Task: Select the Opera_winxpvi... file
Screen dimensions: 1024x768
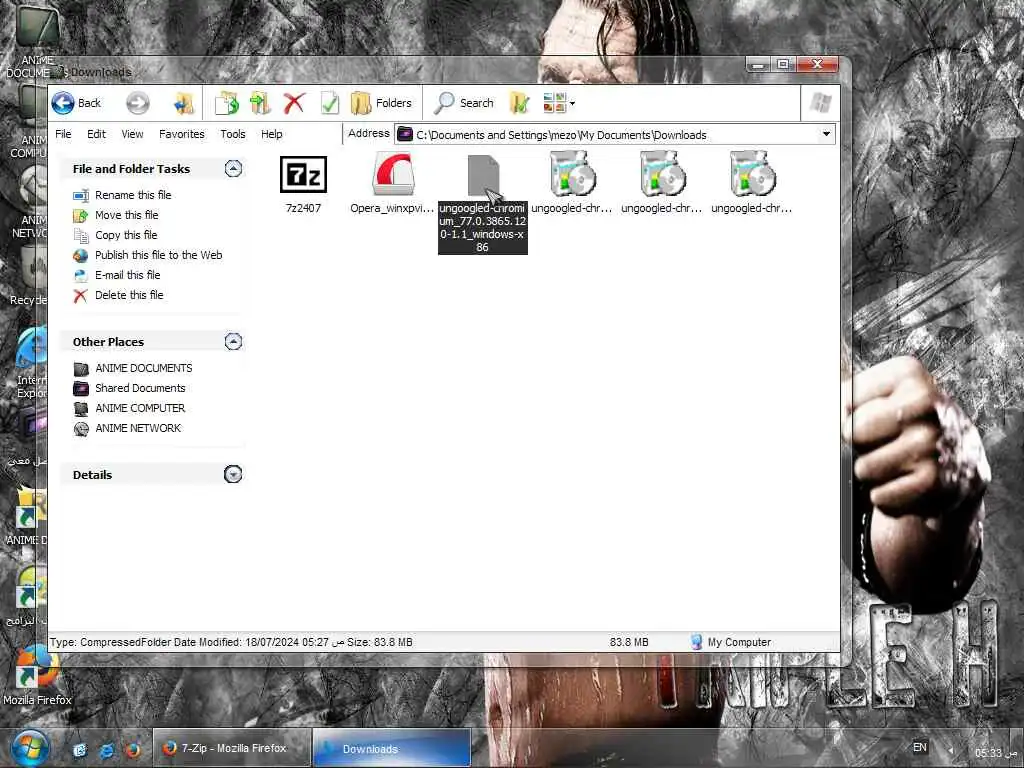Action: pyautogui.click(x=392, y=184)
